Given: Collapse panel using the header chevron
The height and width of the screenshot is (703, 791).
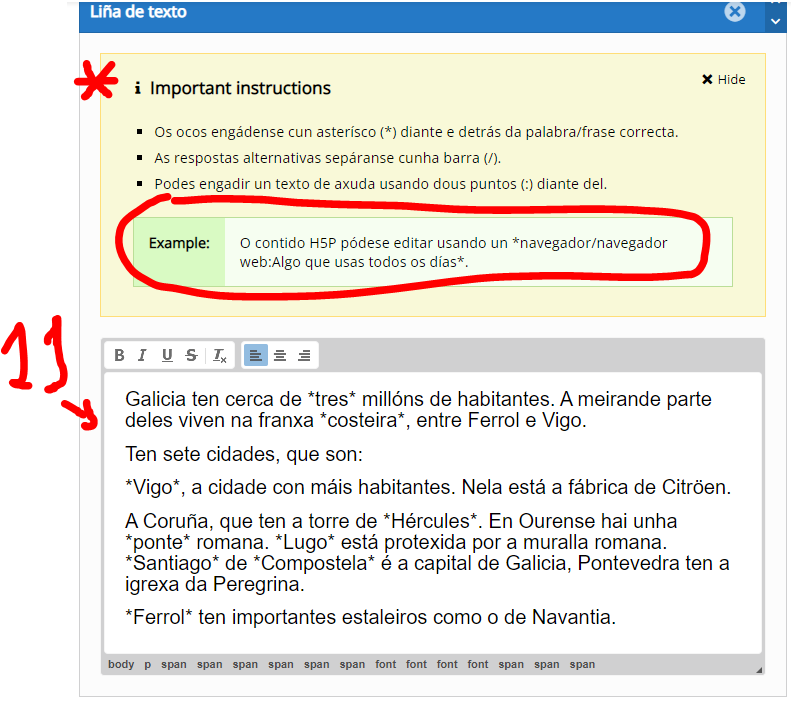Looking at the screenshot, I should 775,20.
